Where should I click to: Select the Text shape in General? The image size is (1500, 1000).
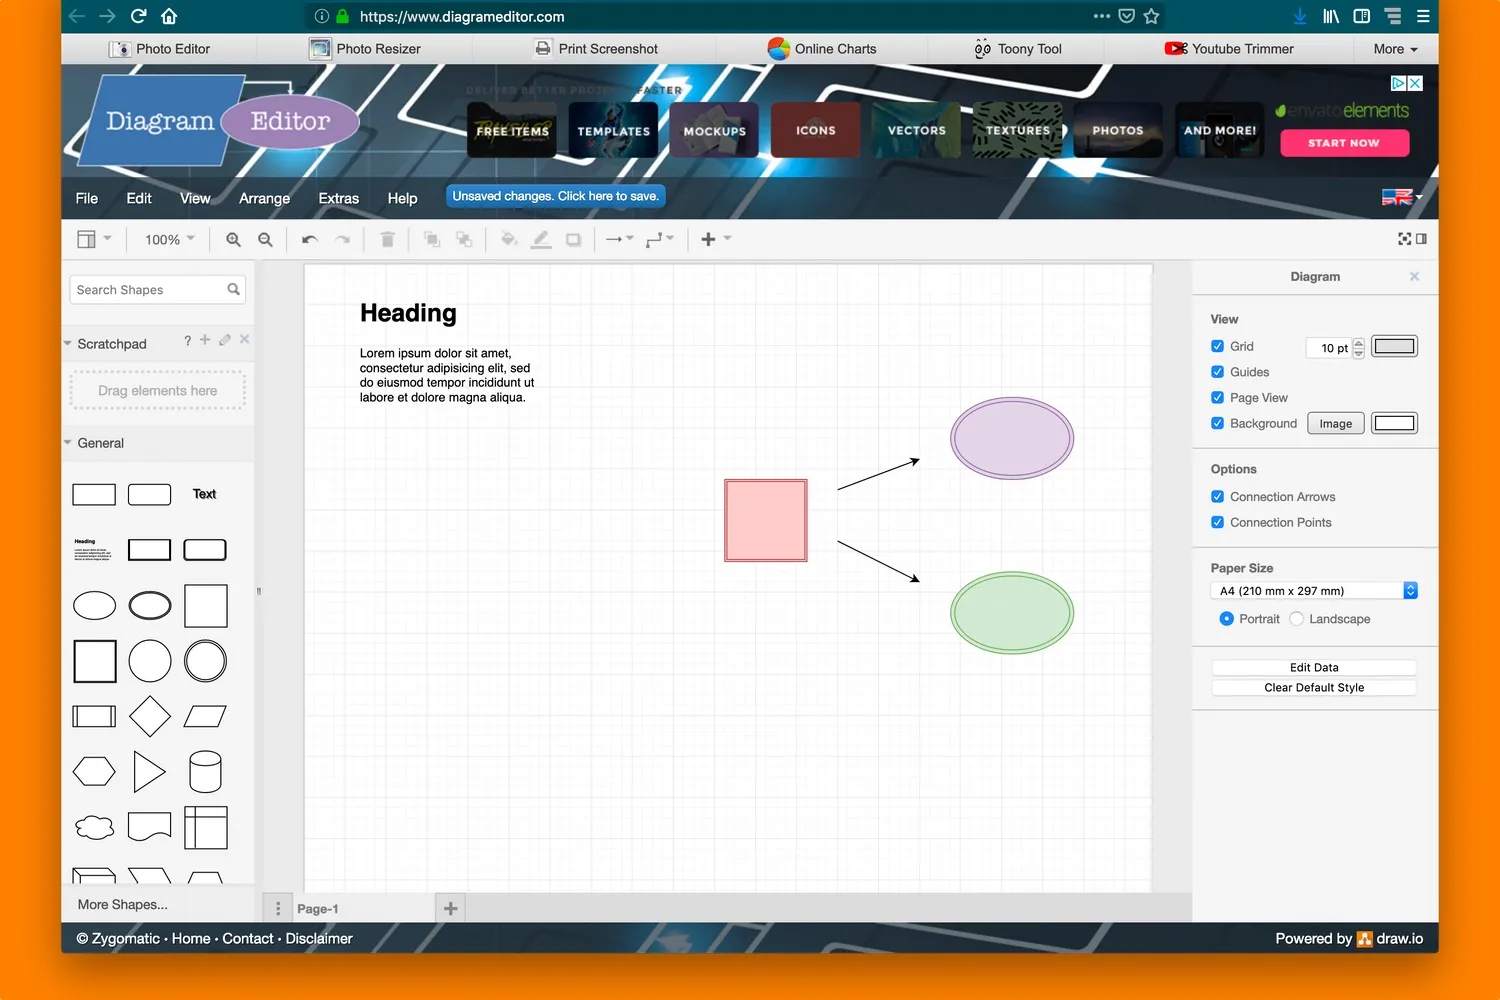tap(205, 494)
